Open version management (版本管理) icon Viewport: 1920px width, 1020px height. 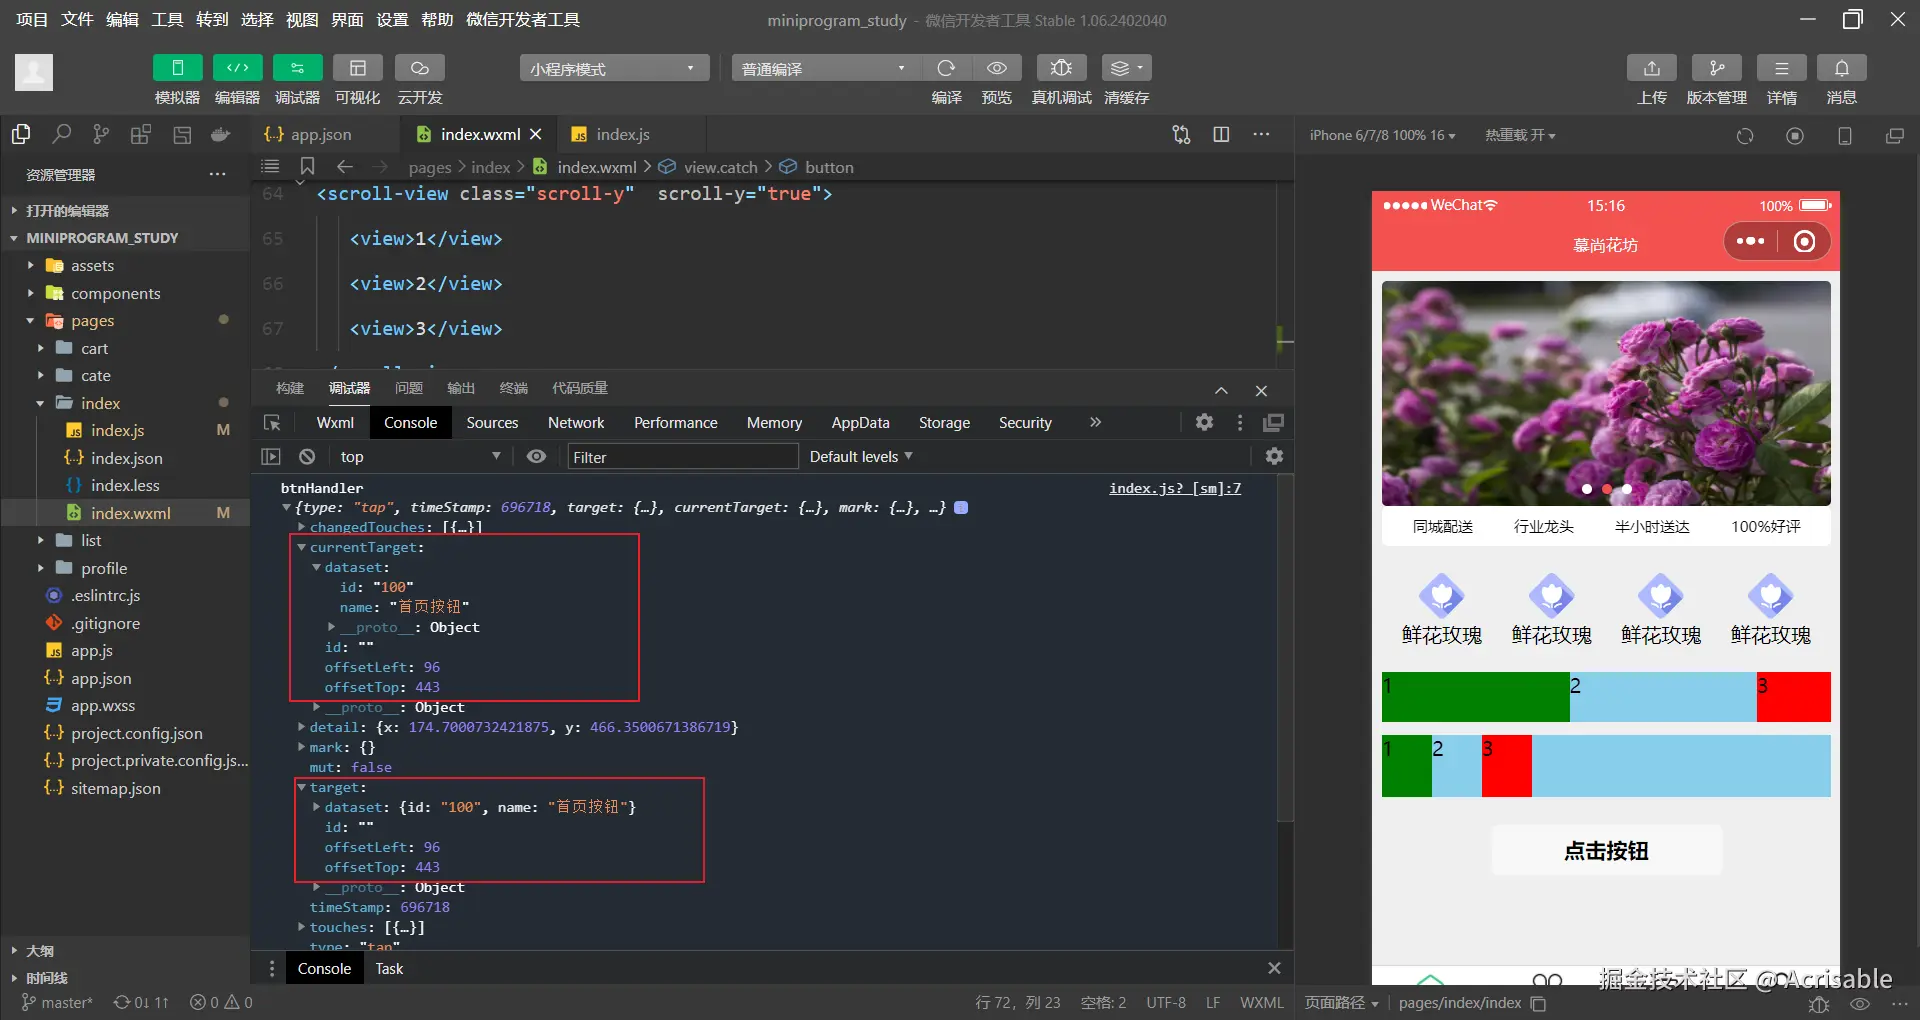coord(1716,68)
